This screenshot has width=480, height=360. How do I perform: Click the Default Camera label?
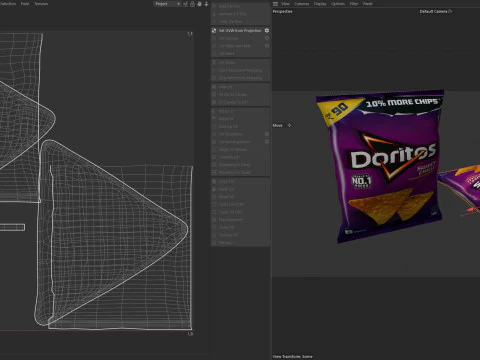tap(433, 11)
